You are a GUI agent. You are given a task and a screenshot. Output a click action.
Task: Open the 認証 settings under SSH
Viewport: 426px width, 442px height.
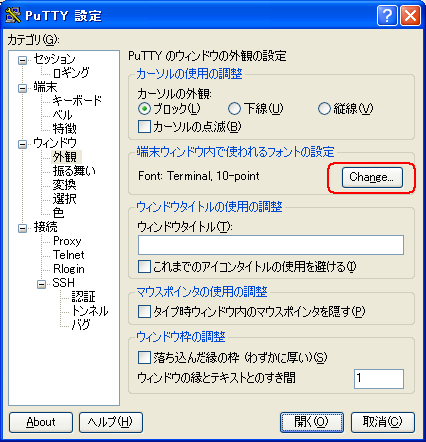coord(84,297)
